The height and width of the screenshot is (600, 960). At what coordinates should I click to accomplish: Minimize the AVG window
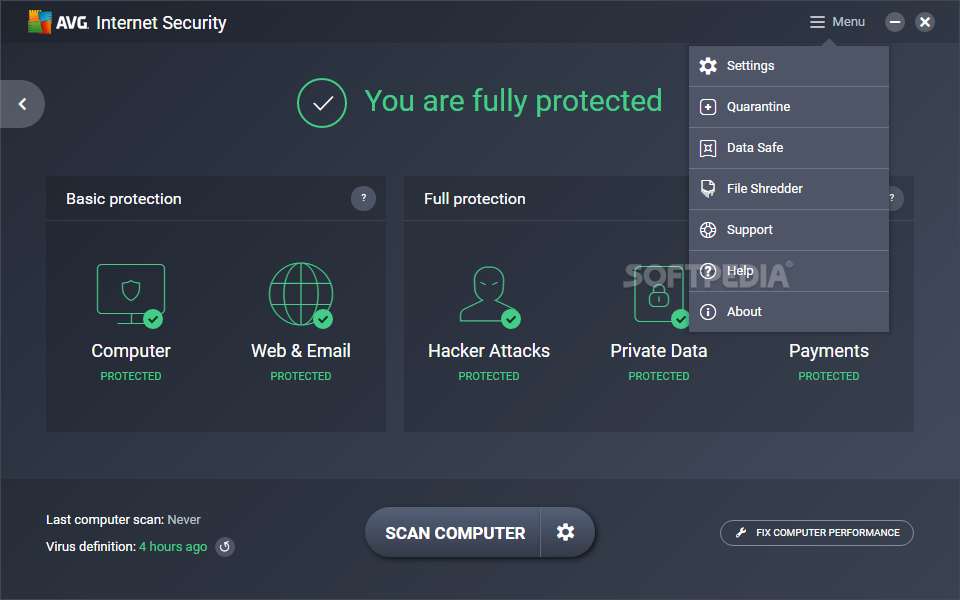click(895, 23)
